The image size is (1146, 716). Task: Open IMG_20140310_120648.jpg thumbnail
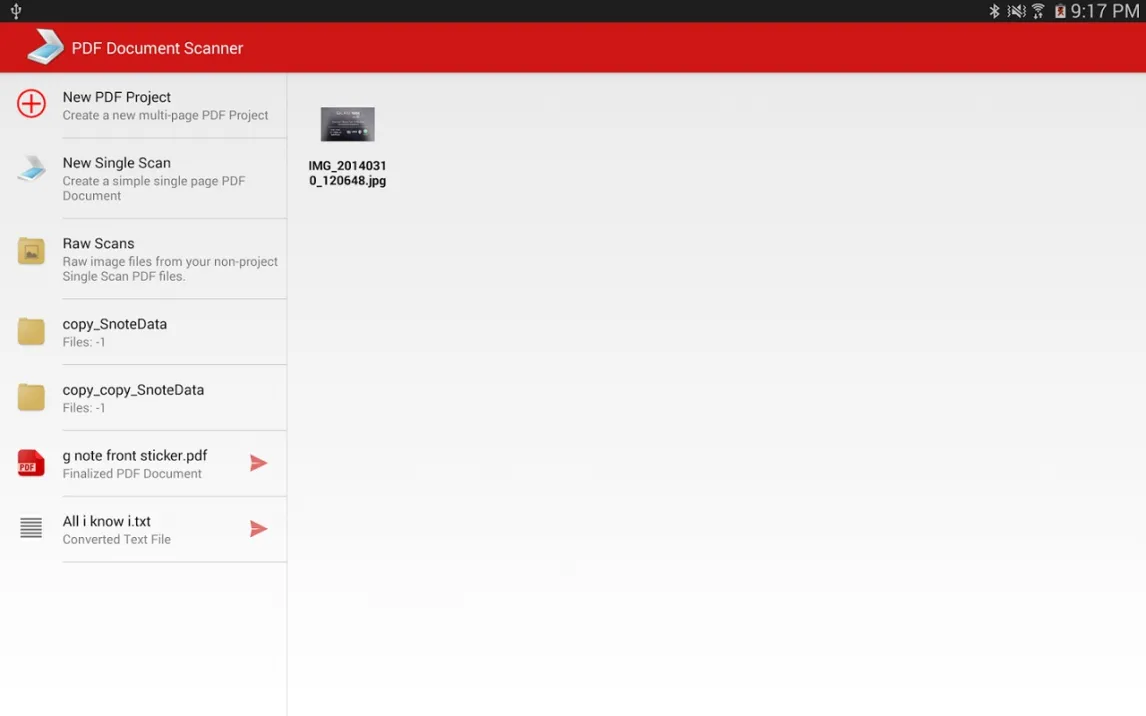tap(347, 125)
